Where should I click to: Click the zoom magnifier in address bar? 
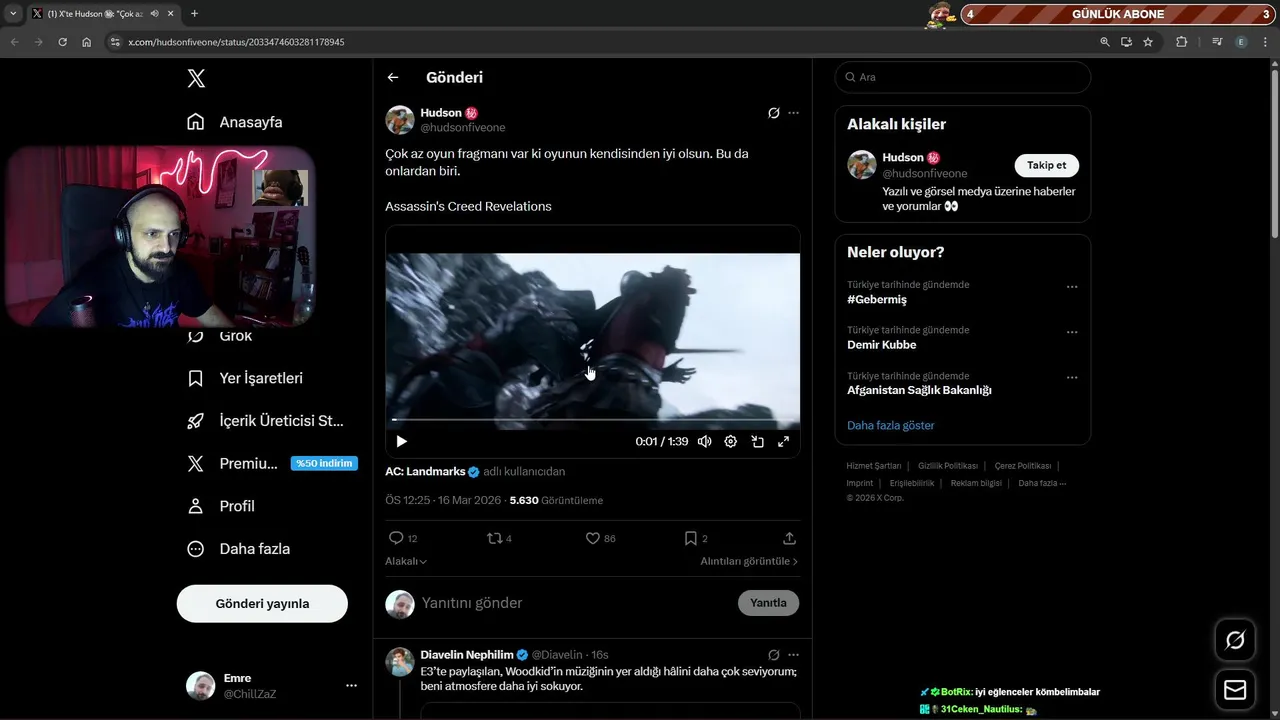pos(1104,42)
